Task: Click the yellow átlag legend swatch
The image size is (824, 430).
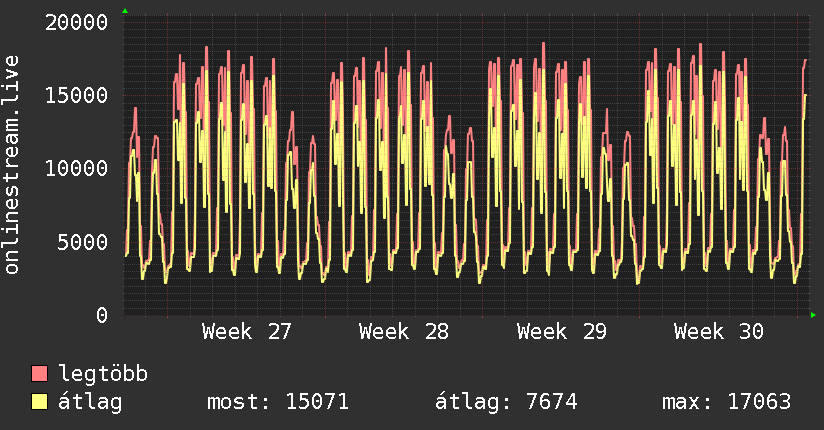Action: tap(39, 402)
